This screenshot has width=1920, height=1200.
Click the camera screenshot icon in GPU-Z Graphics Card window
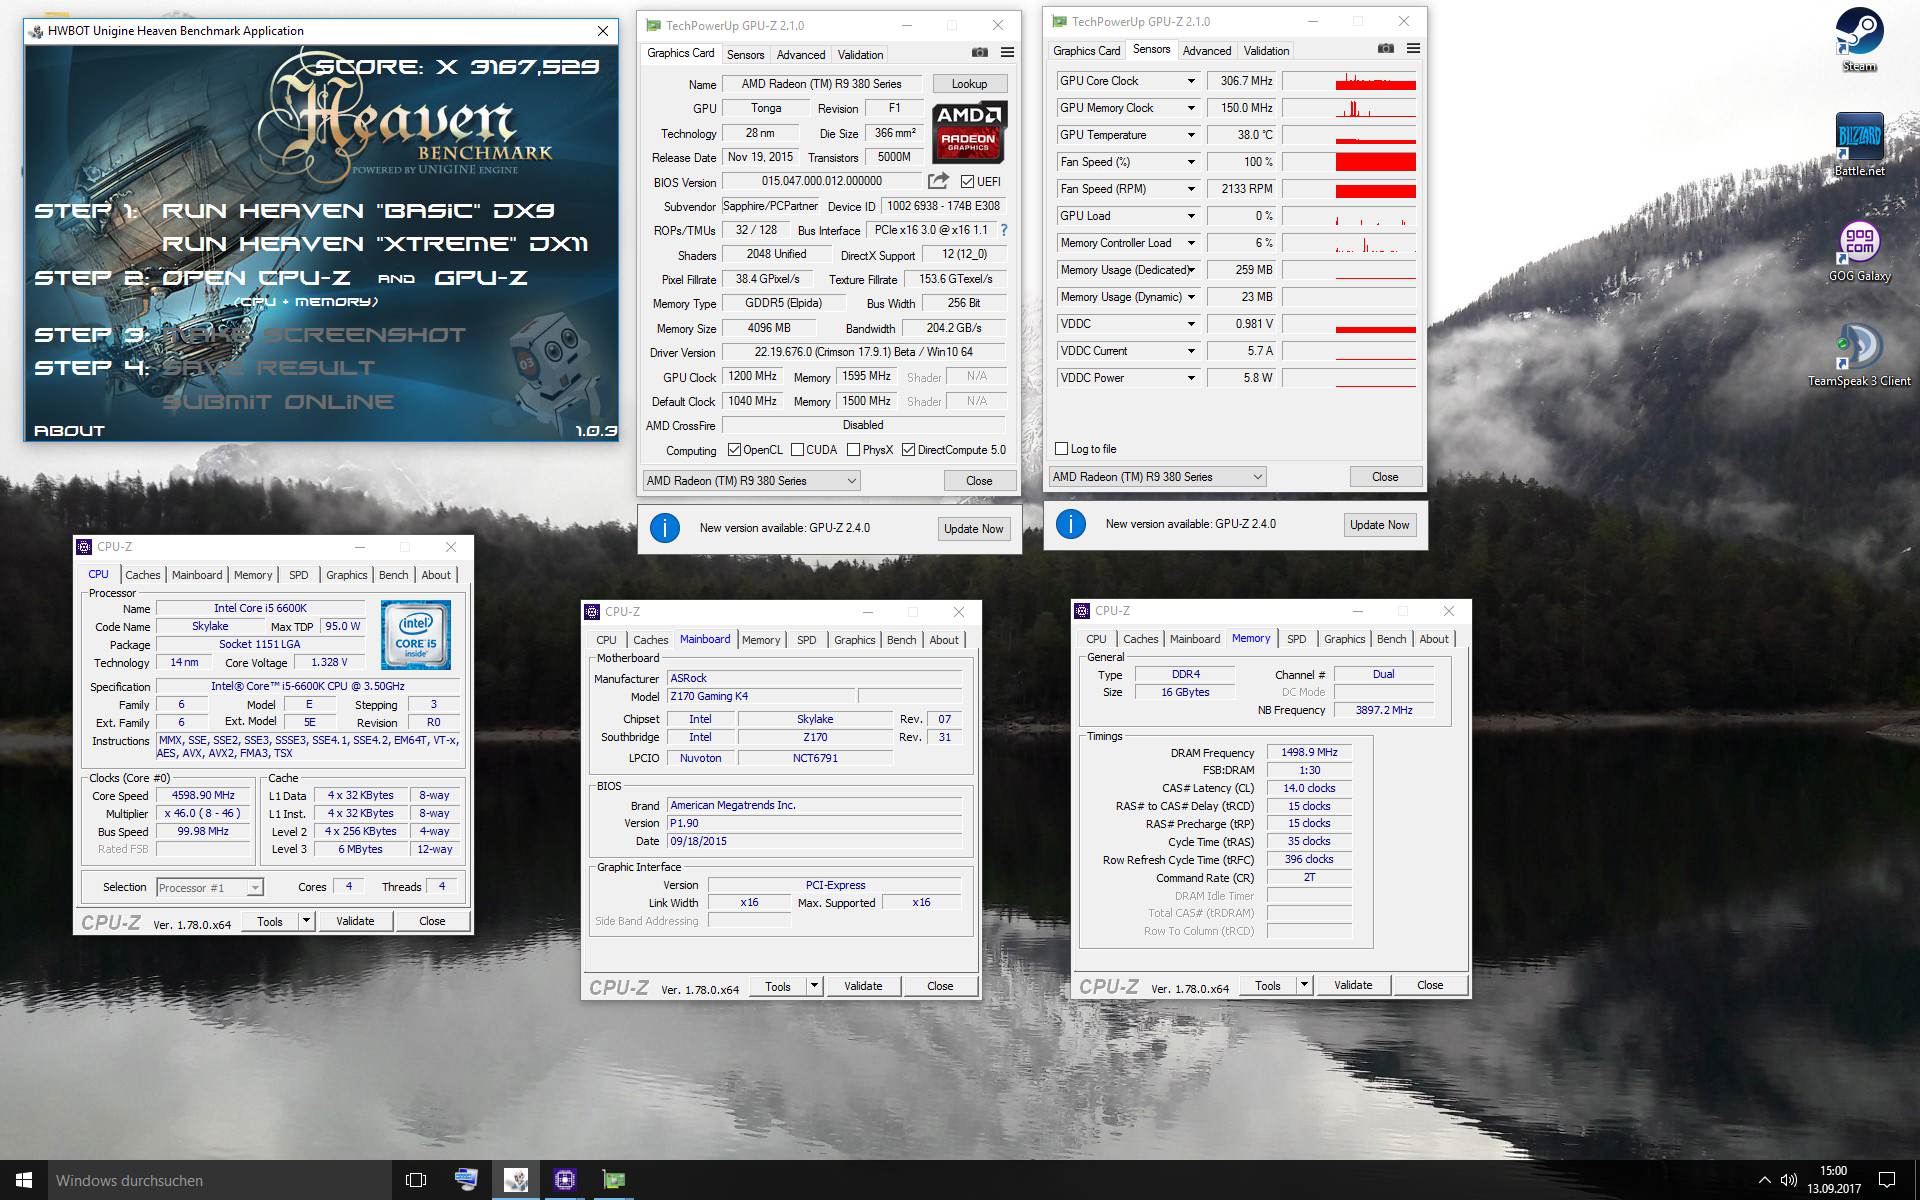[x=980, y=53]
